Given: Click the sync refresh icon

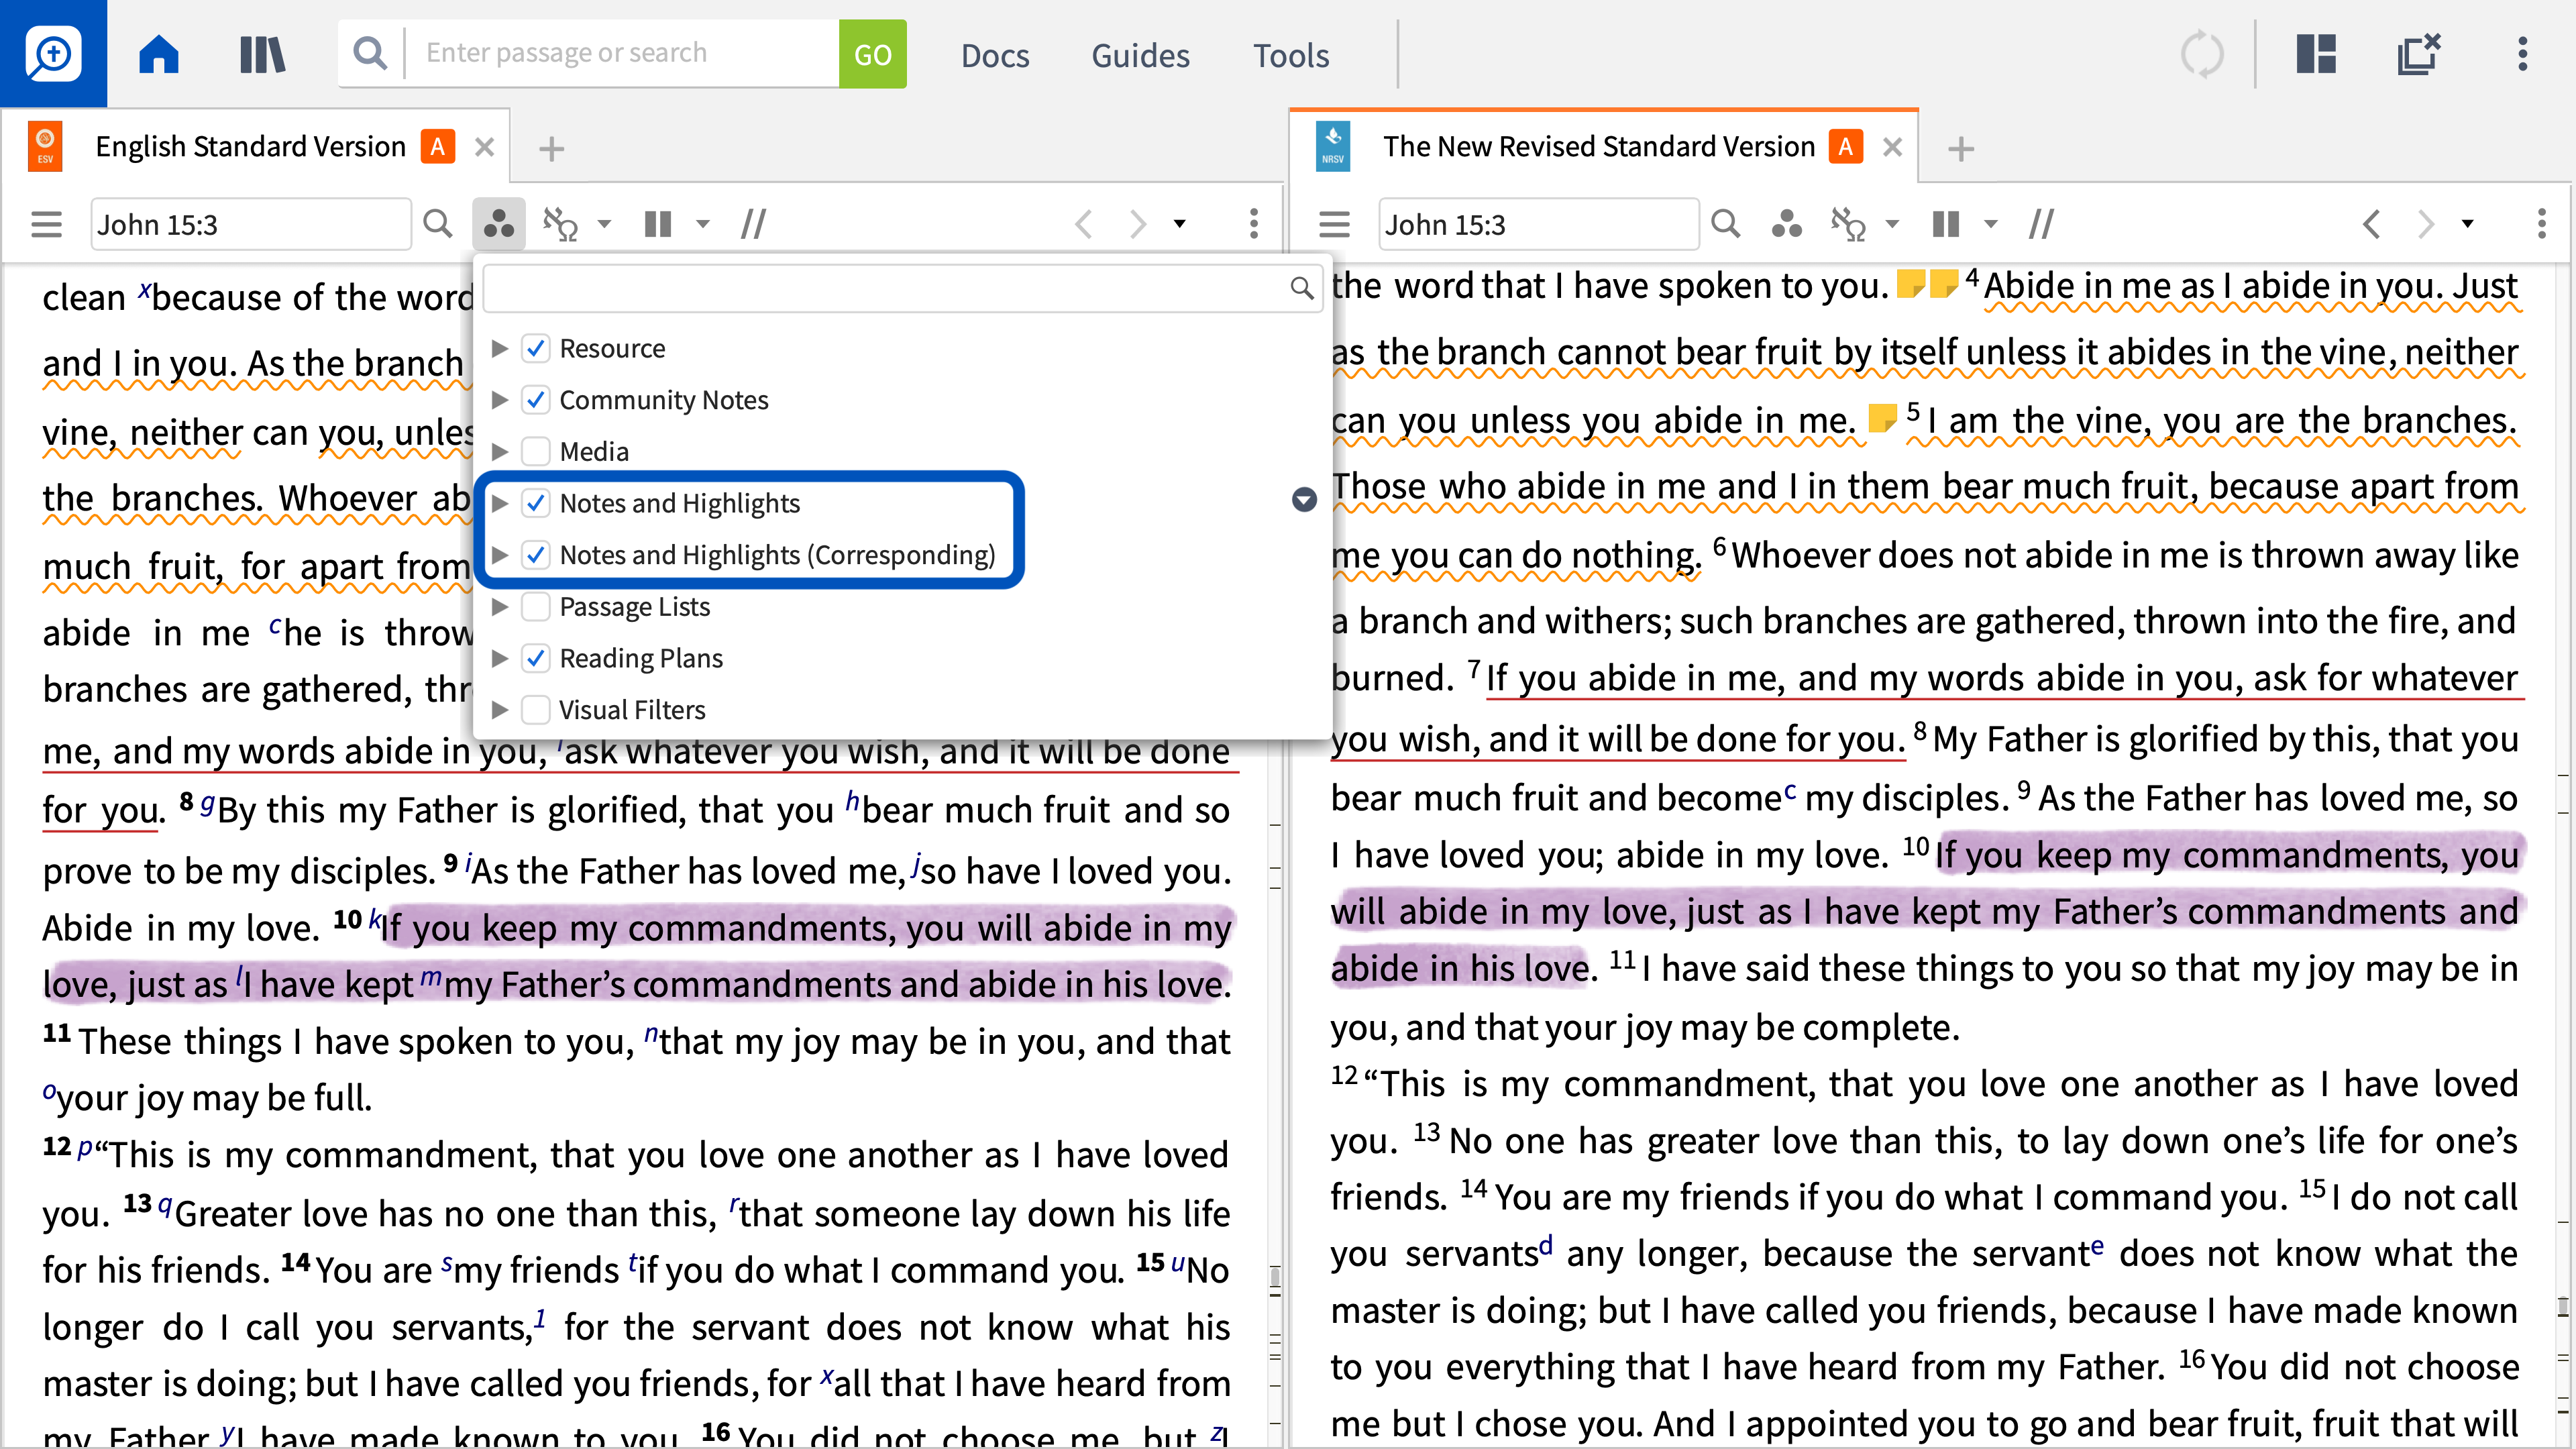Looking at the screenshot, I should pos(2202,54).
